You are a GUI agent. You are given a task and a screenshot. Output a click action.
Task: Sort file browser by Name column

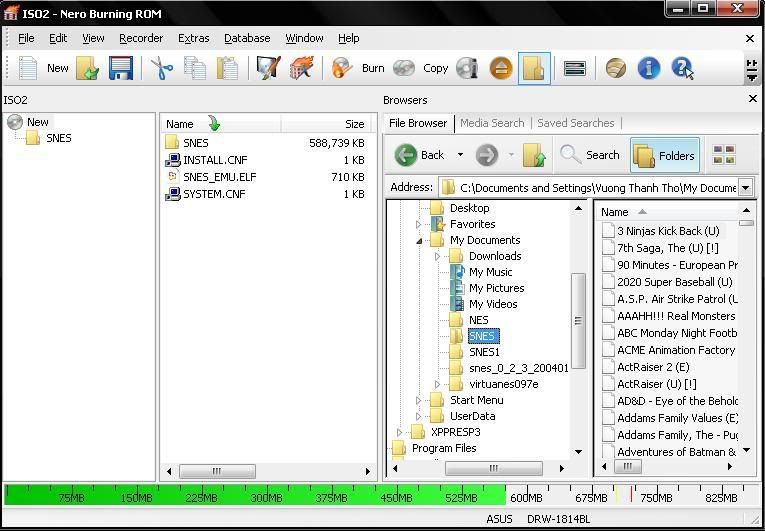(666, 212)
